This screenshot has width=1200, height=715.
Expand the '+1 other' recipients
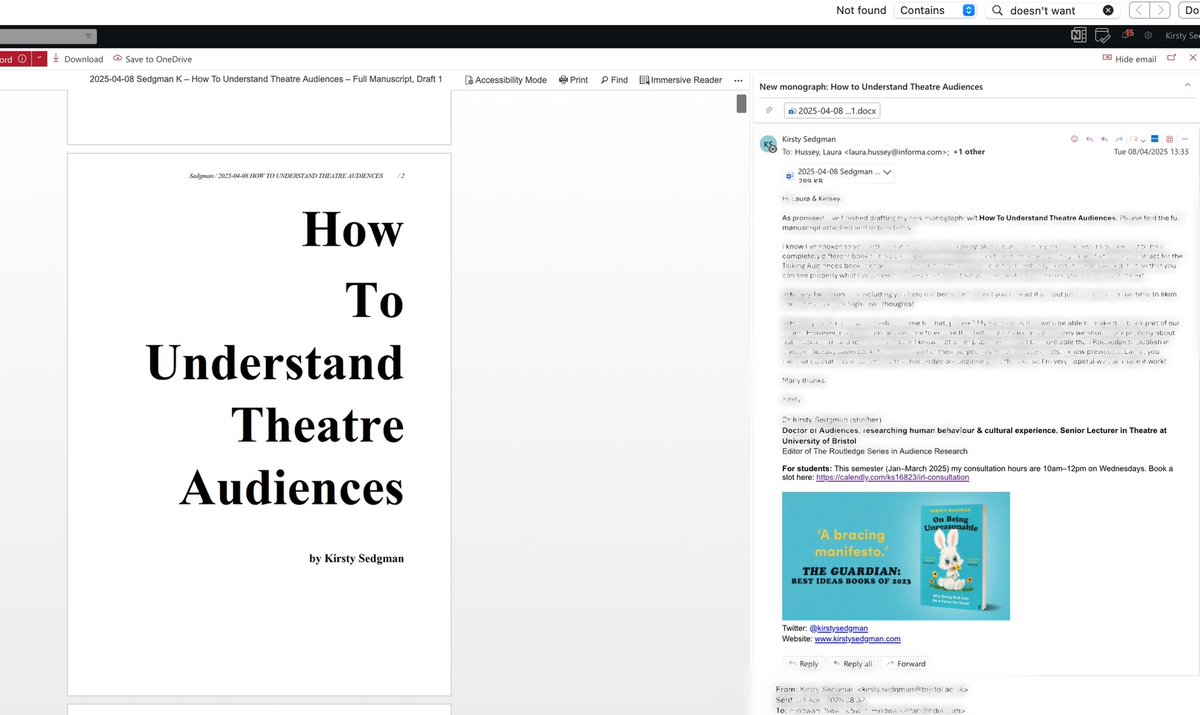click(969, 152)
